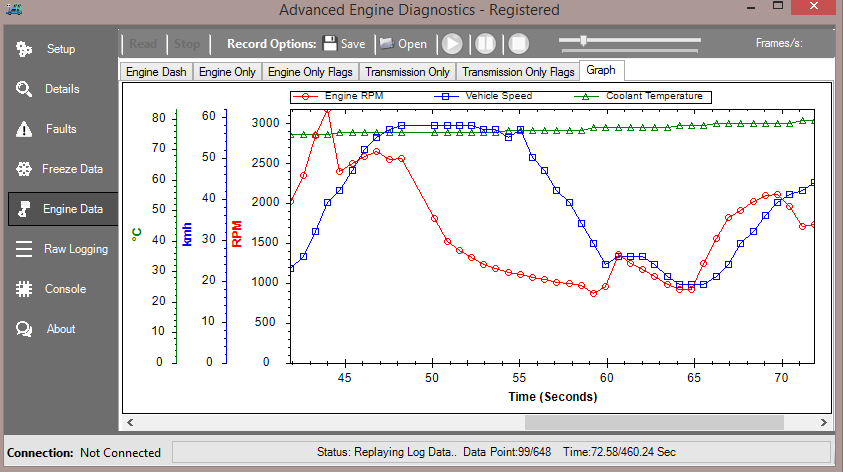Click the Connection: Not Connected status
843x472 pixels.
(84, 453)
